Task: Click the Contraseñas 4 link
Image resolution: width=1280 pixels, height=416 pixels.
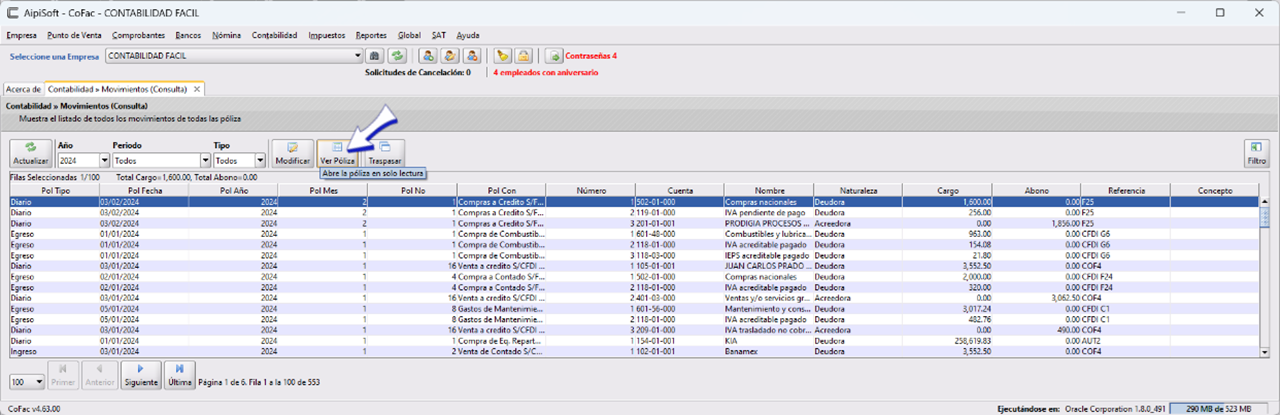Action: point(591,56)
